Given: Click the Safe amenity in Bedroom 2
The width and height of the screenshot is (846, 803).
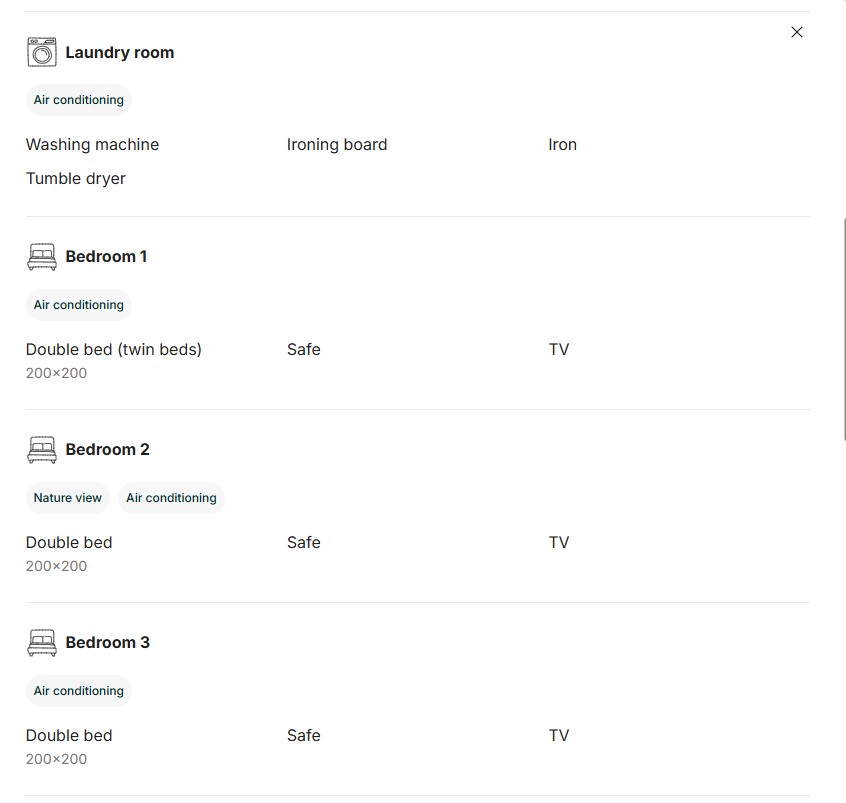Looking at the screenshot, I should click(304, 542).
